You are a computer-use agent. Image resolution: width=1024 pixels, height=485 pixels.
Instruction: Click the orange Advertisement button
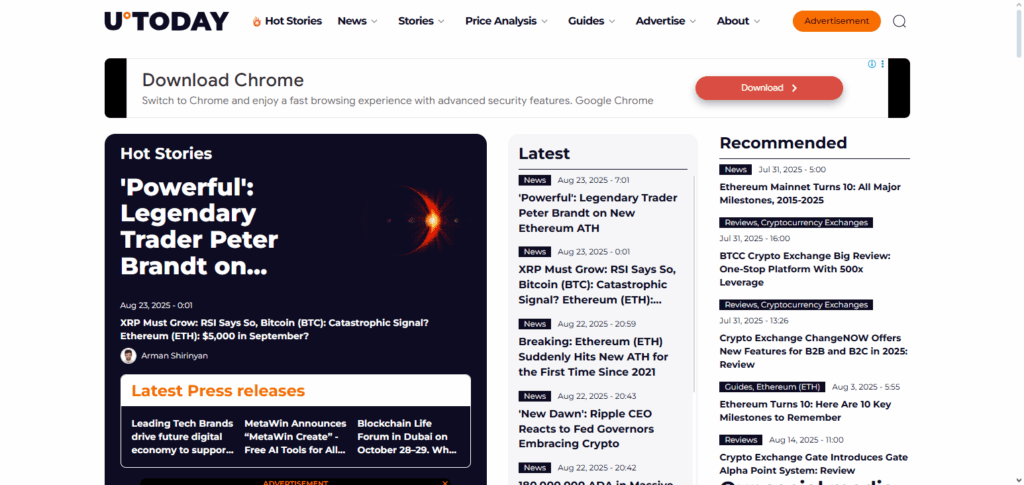(837, 21)
